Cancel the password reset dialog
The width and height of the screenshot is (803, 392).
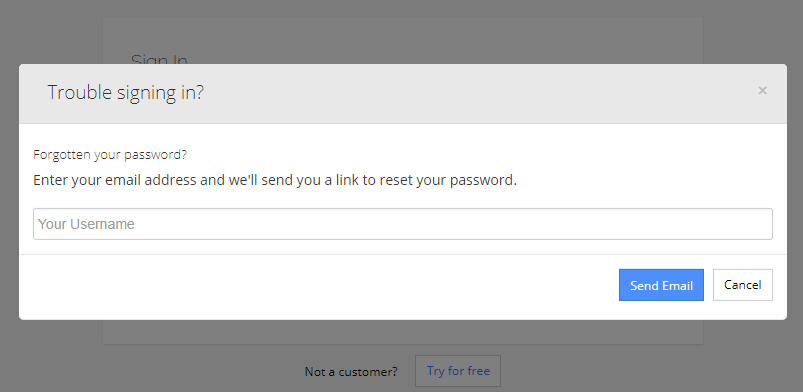(743, 285)
